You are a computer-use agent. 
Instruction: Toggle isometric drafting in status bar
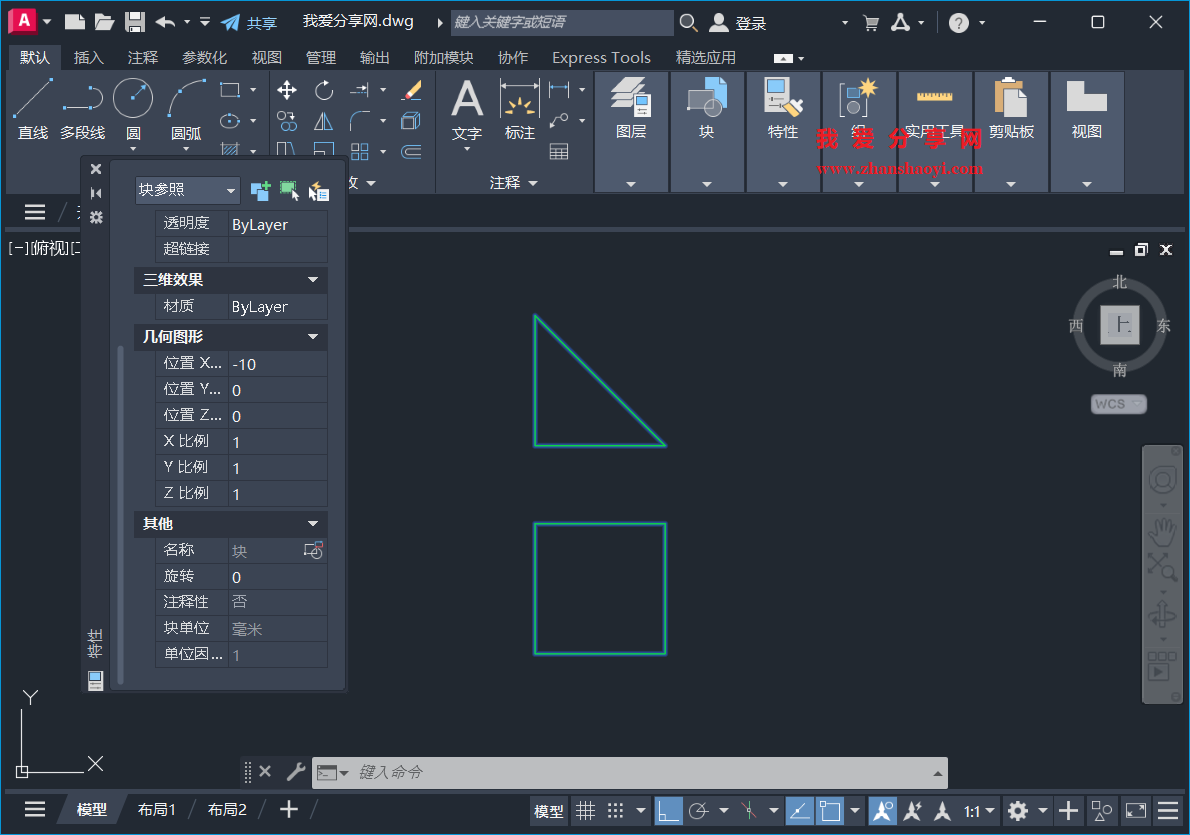coord(749,811)
